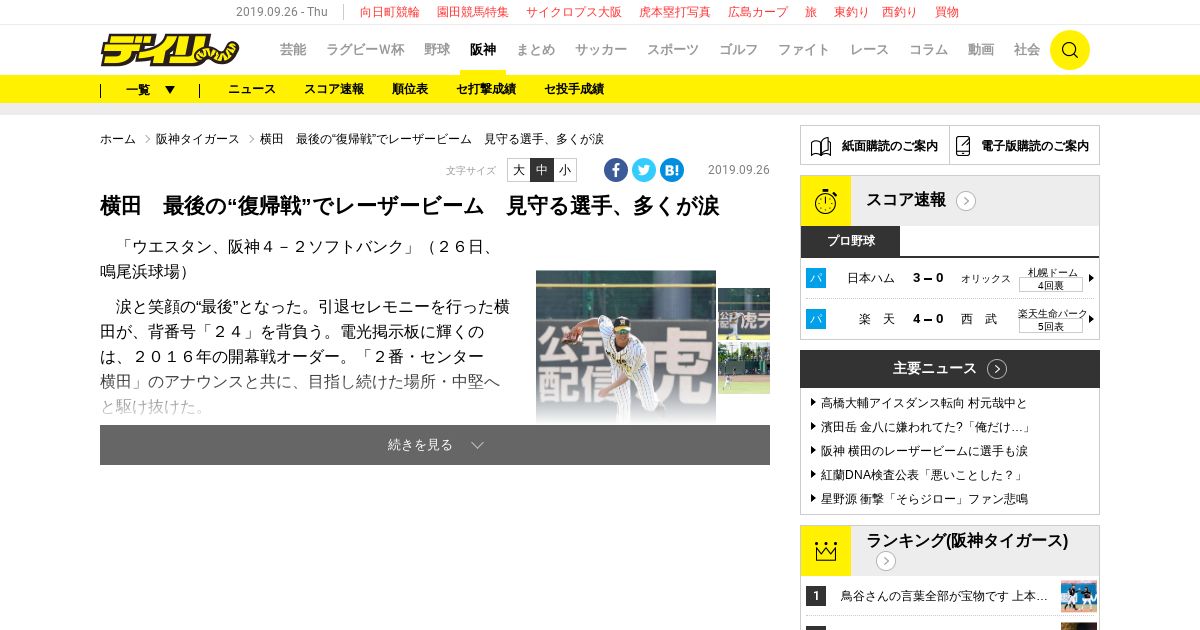Open the 向日町競輪 top link
This screenshot has width=1200, height=630.
click(390, 12)
